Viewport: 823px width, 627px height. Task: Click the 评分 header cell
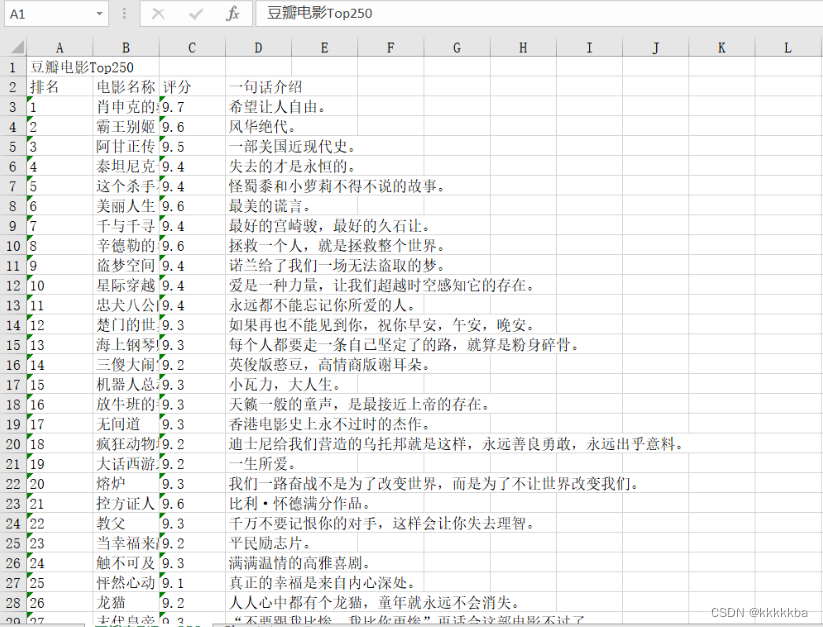click(x=192, y=87)
